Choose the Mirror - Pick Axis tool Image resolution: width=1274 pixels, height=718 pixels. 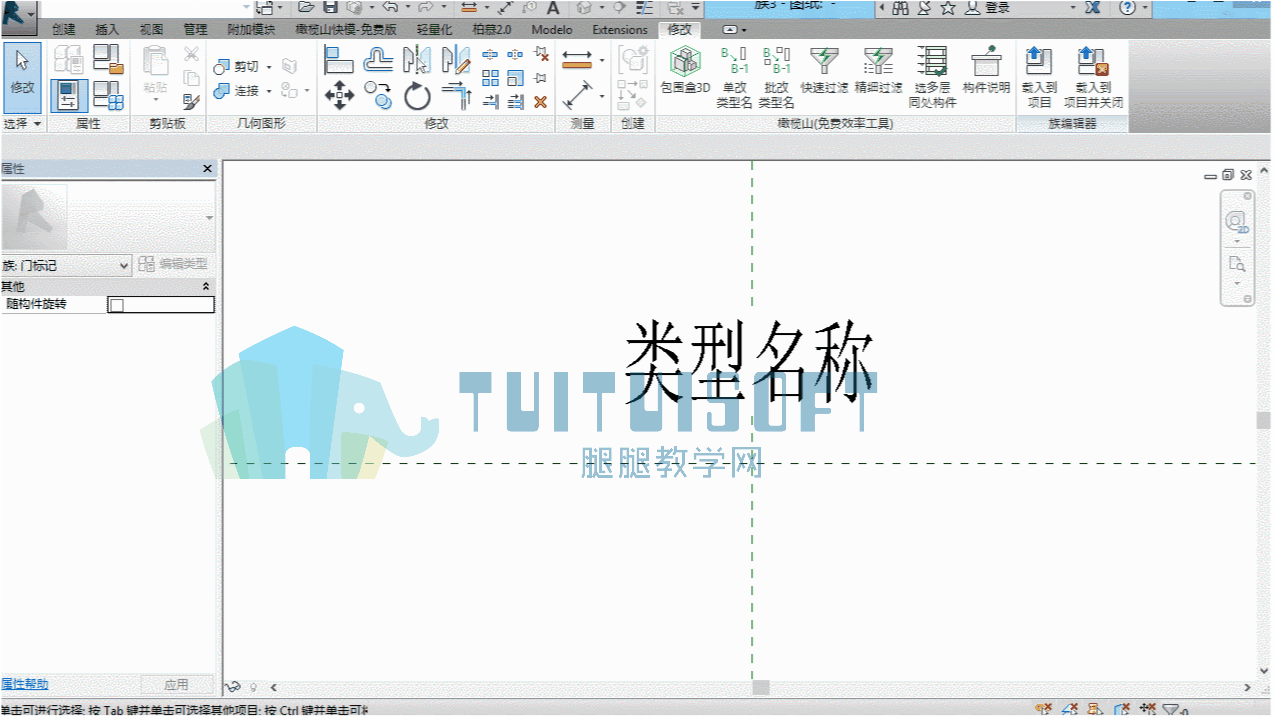pyautogui.click(x=417, y=60)
